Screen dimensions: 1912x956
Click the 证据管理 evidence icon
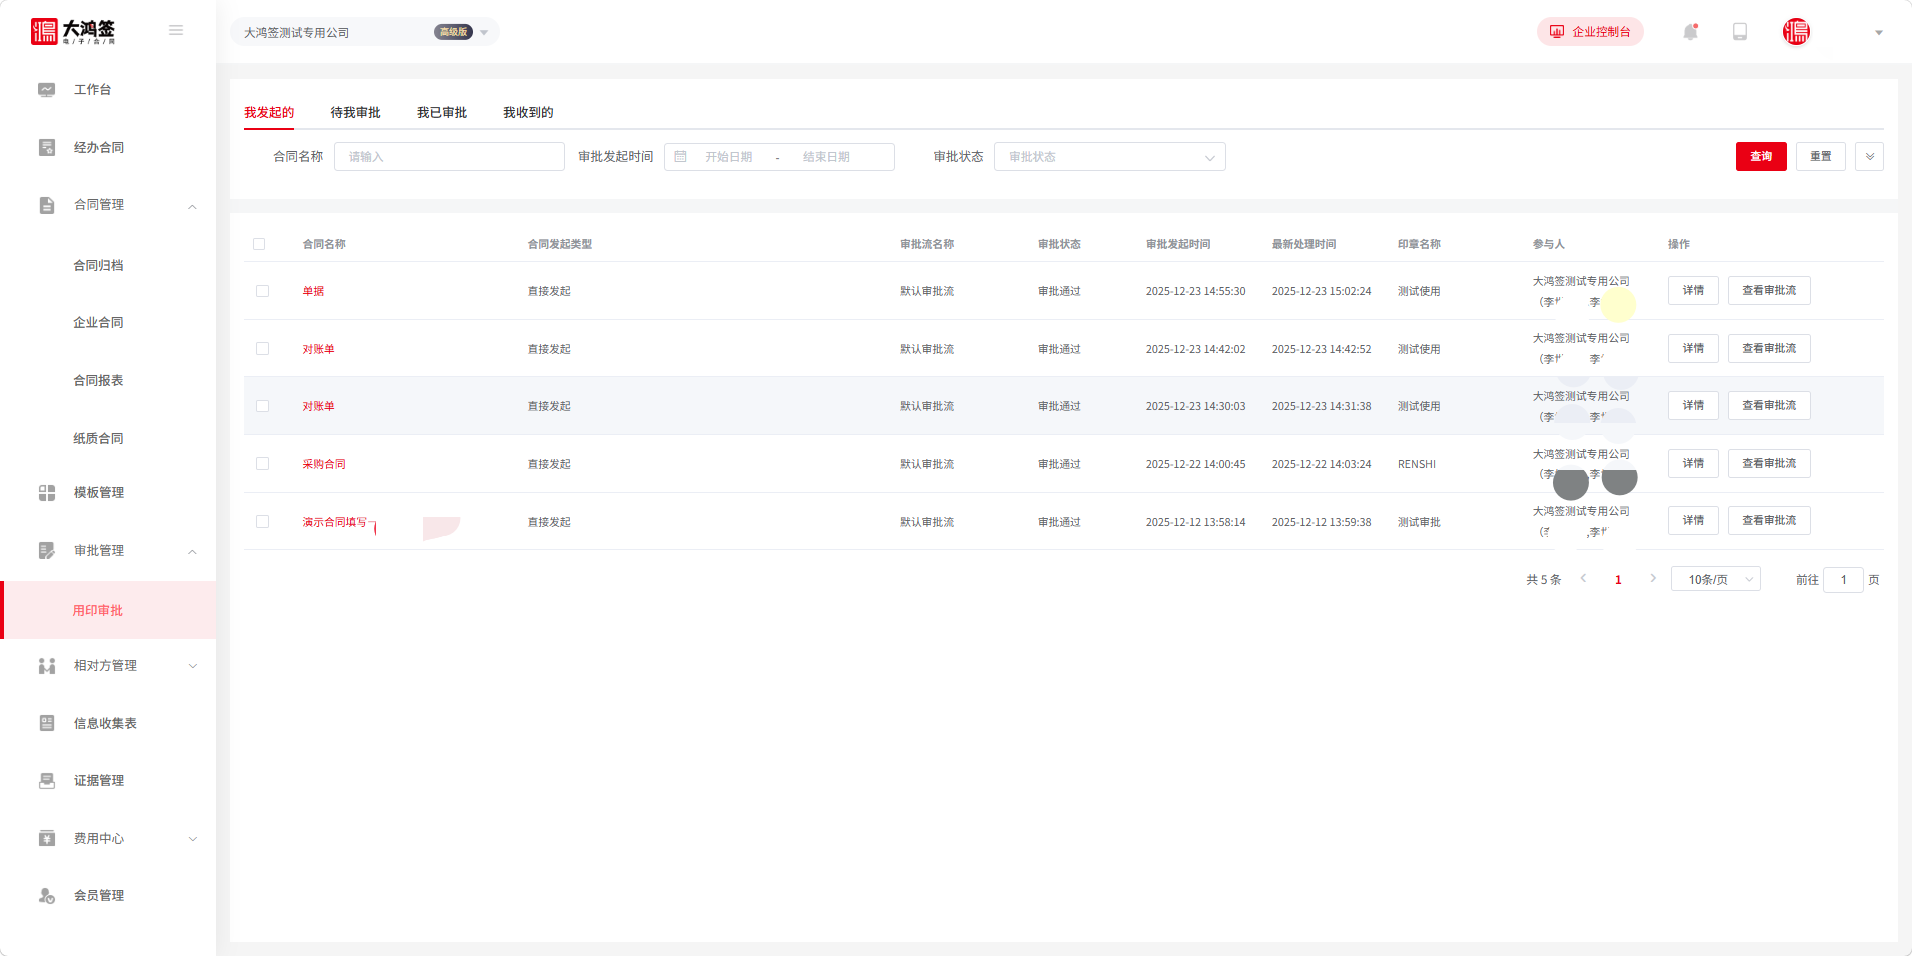coord(47,781)
